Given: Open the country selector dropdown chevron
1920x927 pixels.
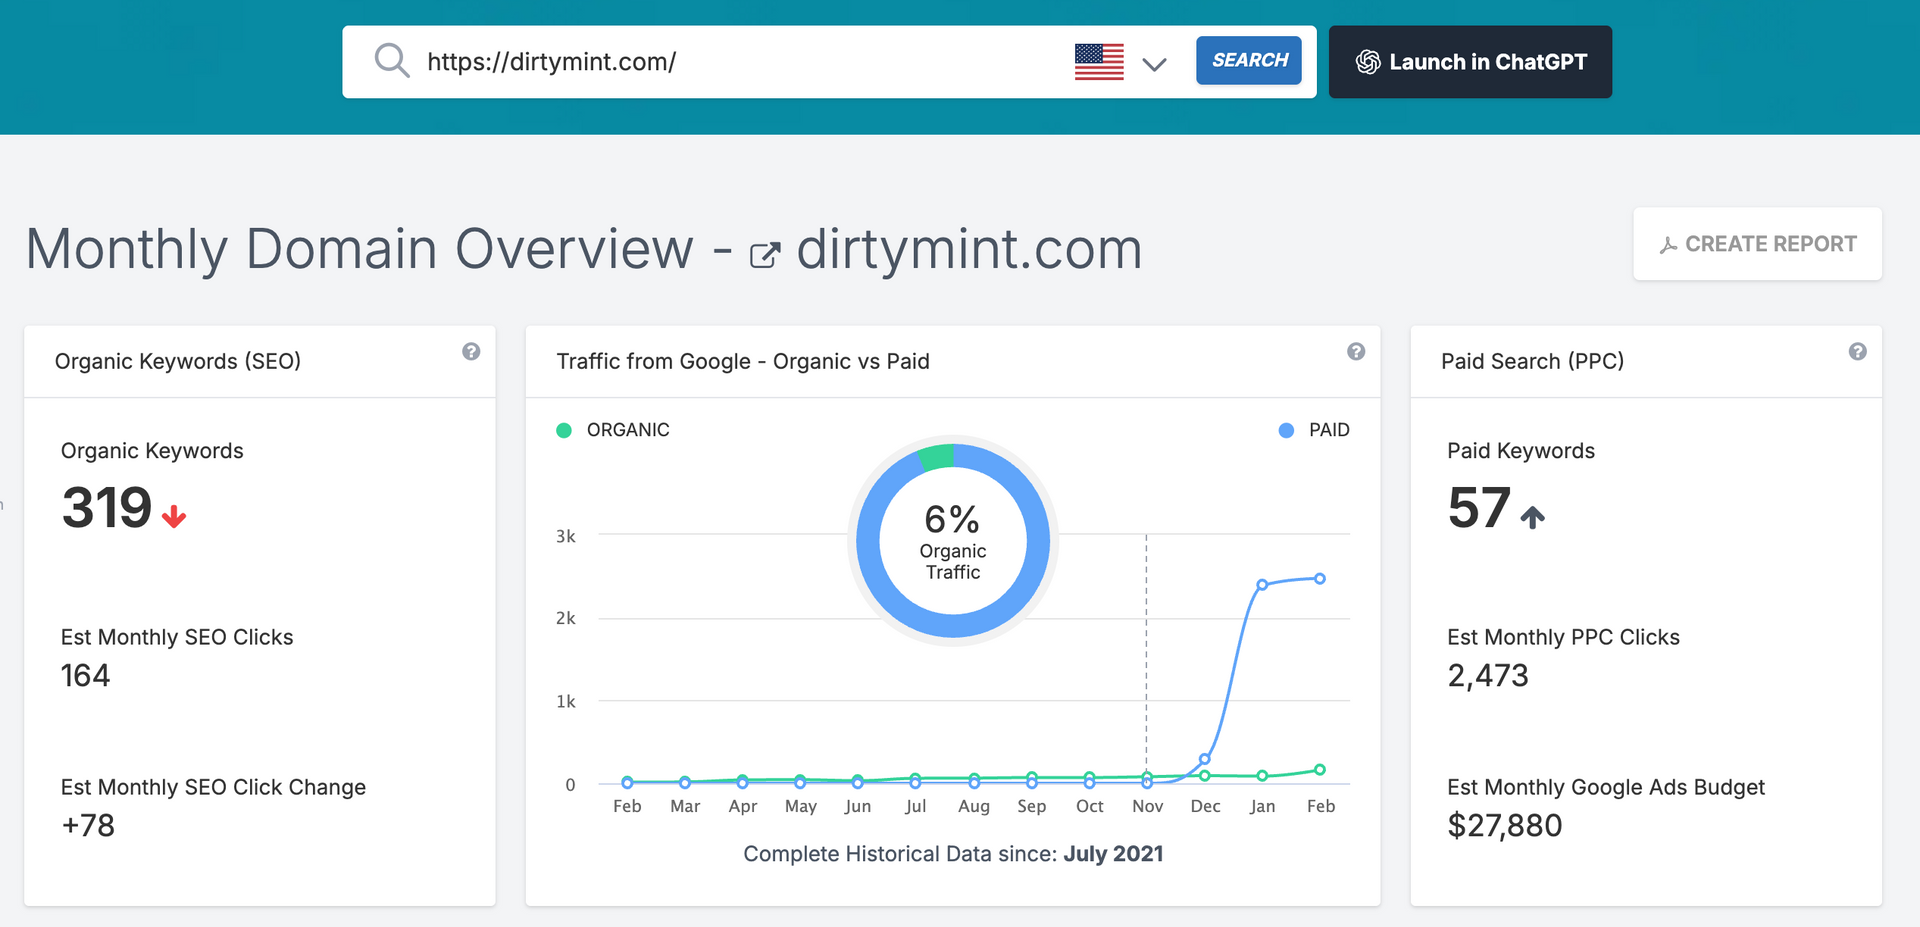Looking at the screenshot, I should (x=1154, y=64).
